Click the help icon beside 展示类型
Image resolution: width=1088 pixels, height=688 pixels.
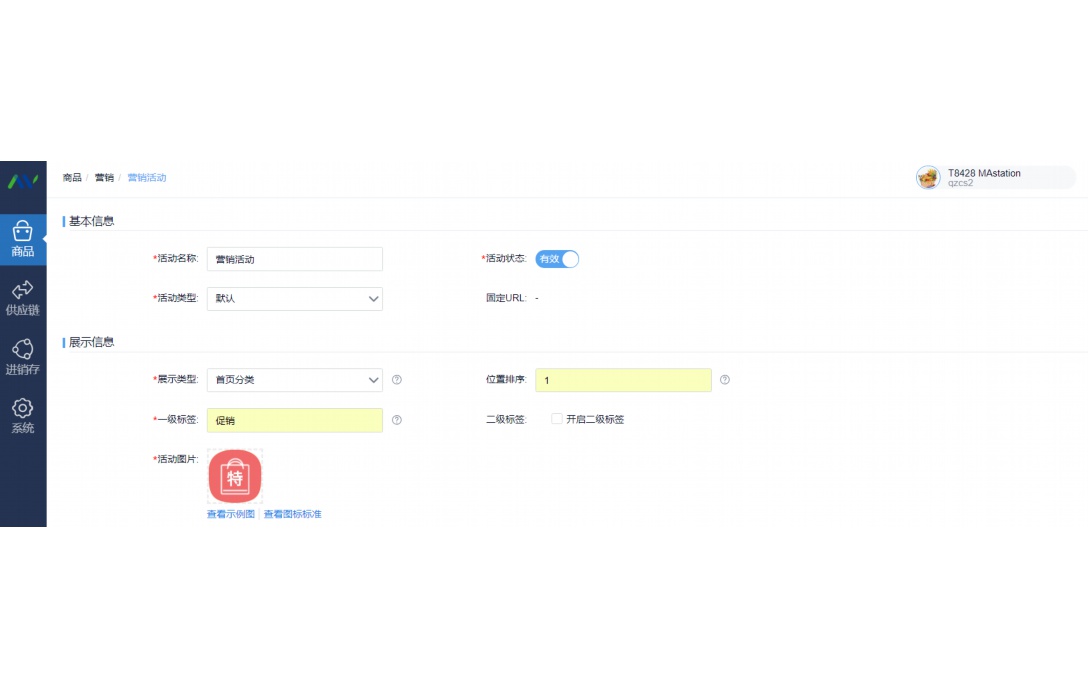396,380
